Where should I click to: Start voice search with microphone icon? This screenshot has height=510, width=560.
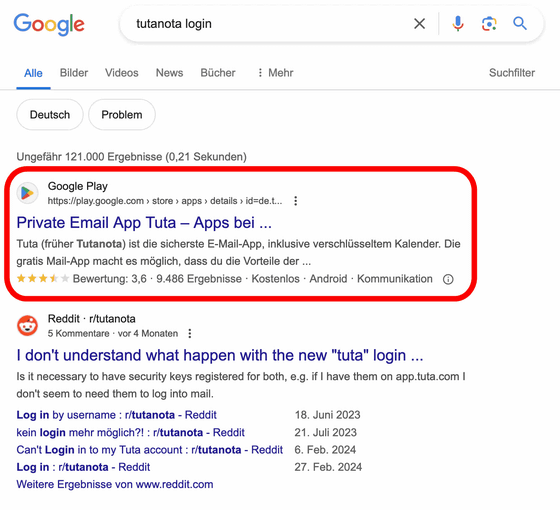[x=458, y=24]
